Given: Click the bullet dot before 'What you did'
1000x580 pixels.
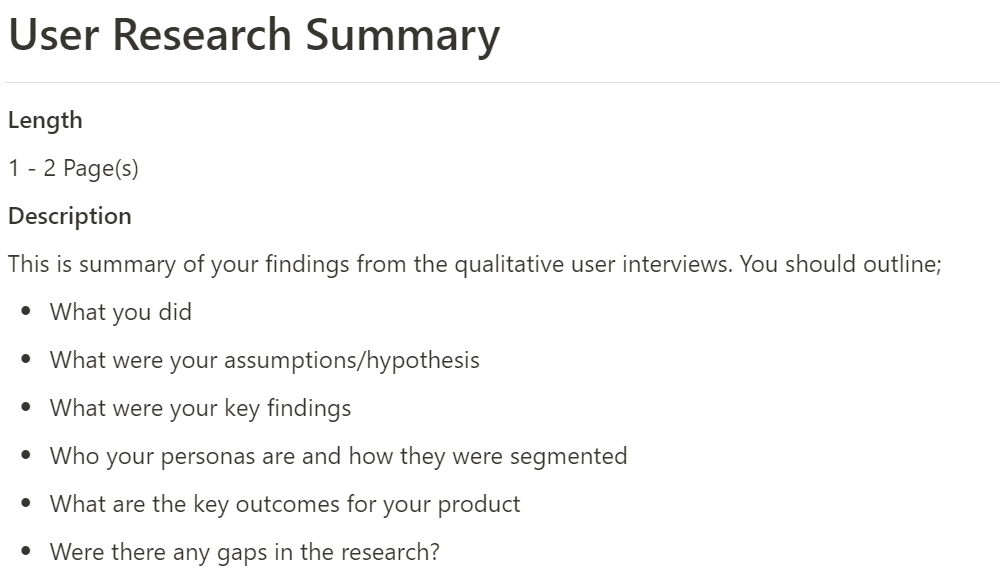Looking at the screenshot, I should pyautogui.click(x=26, y=311).
